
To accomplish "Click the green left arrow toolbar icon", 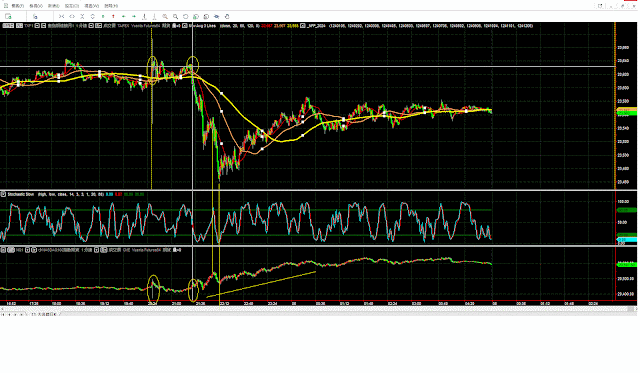I will [123, 16].
